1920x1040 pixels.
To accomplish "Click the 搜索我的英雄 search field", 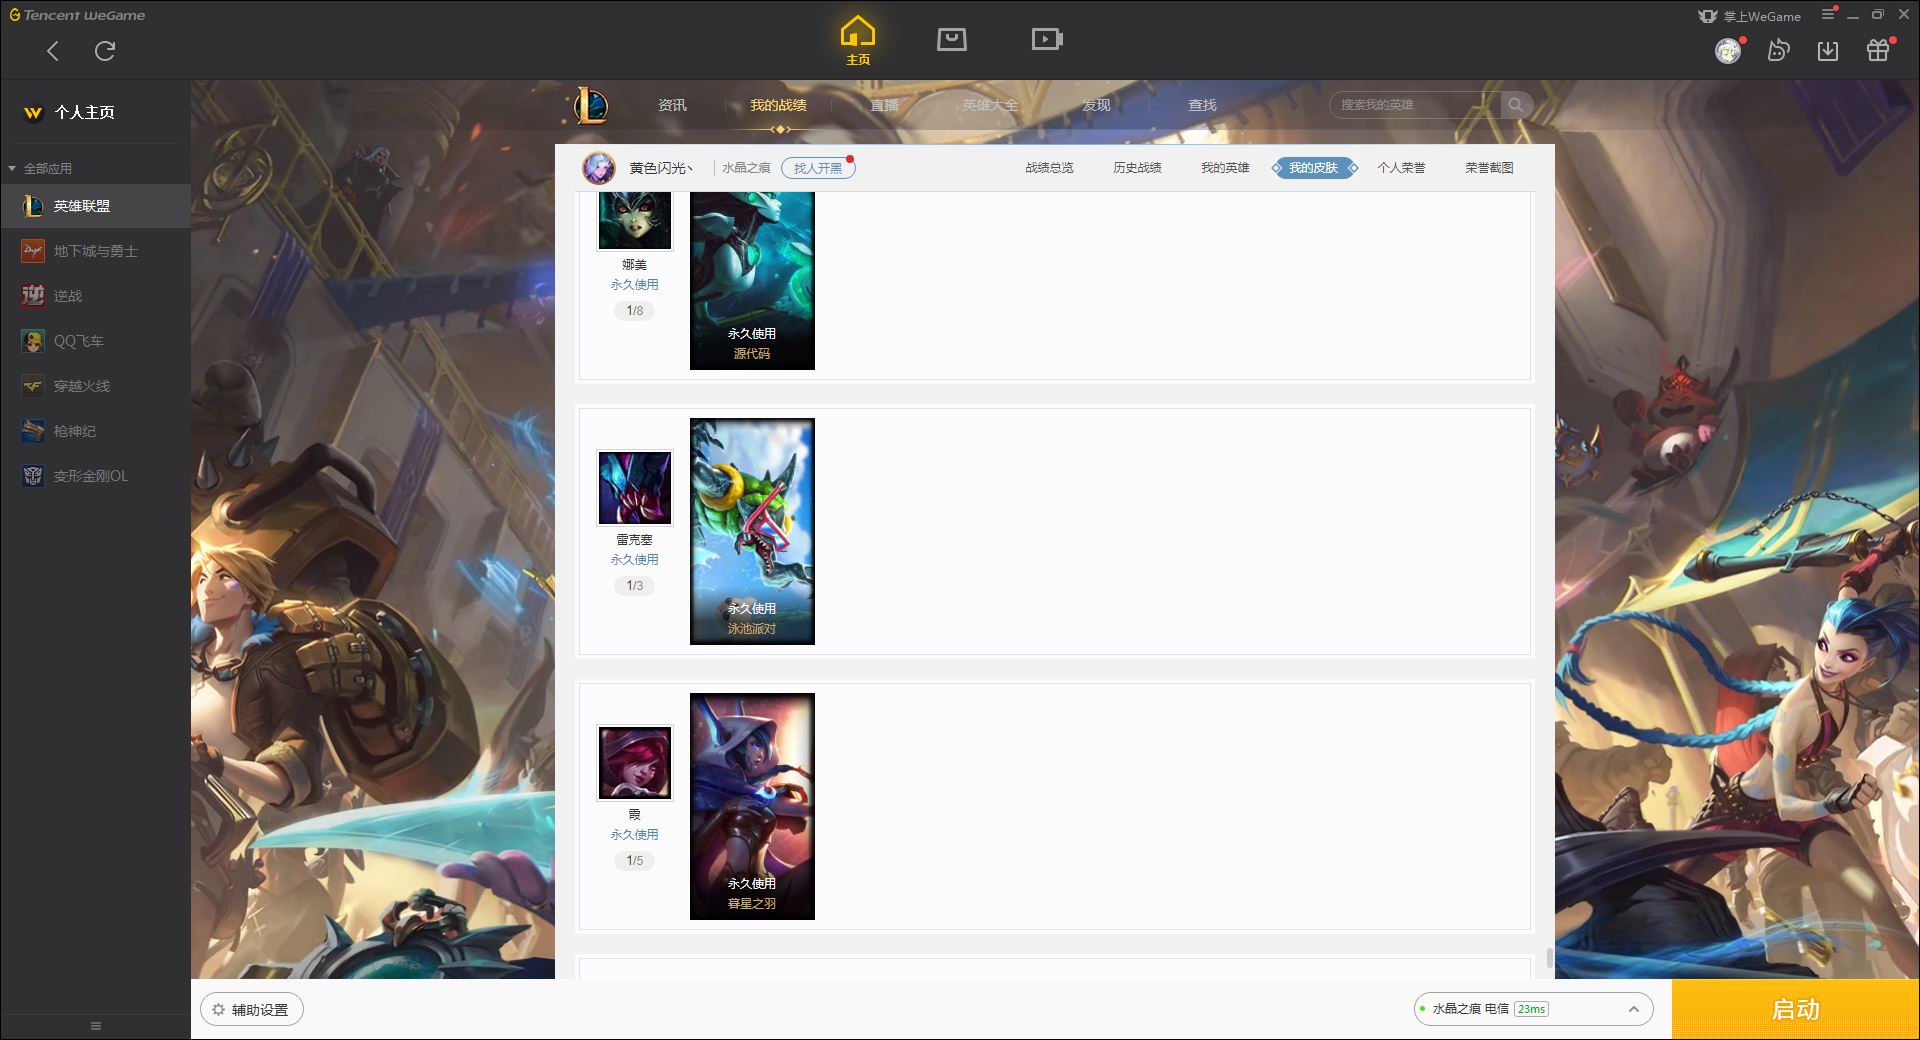I will point(1415,105).
